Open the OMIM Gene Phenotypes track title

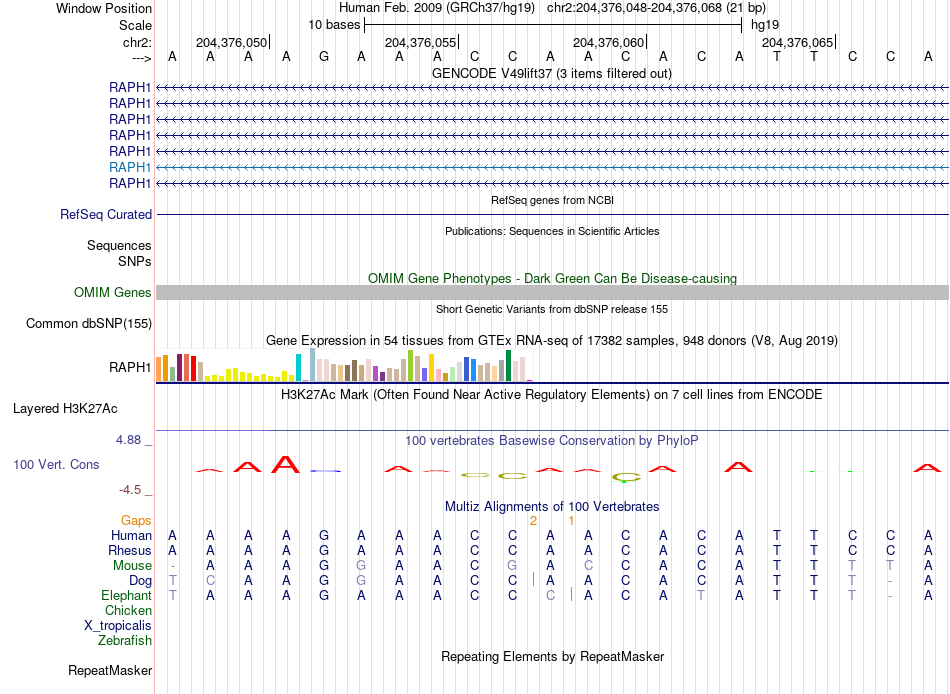click(552, 279)
